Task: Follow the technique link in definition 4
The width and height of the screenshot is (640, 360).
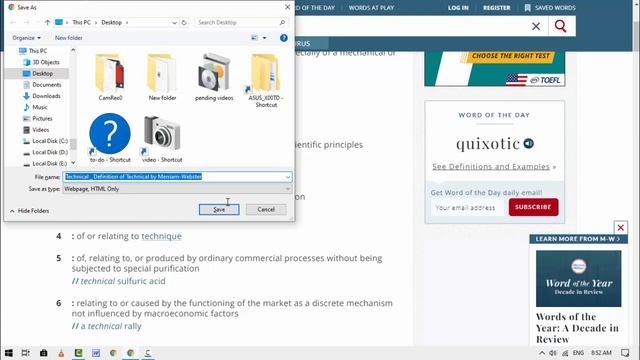Action: coord(161,236)
